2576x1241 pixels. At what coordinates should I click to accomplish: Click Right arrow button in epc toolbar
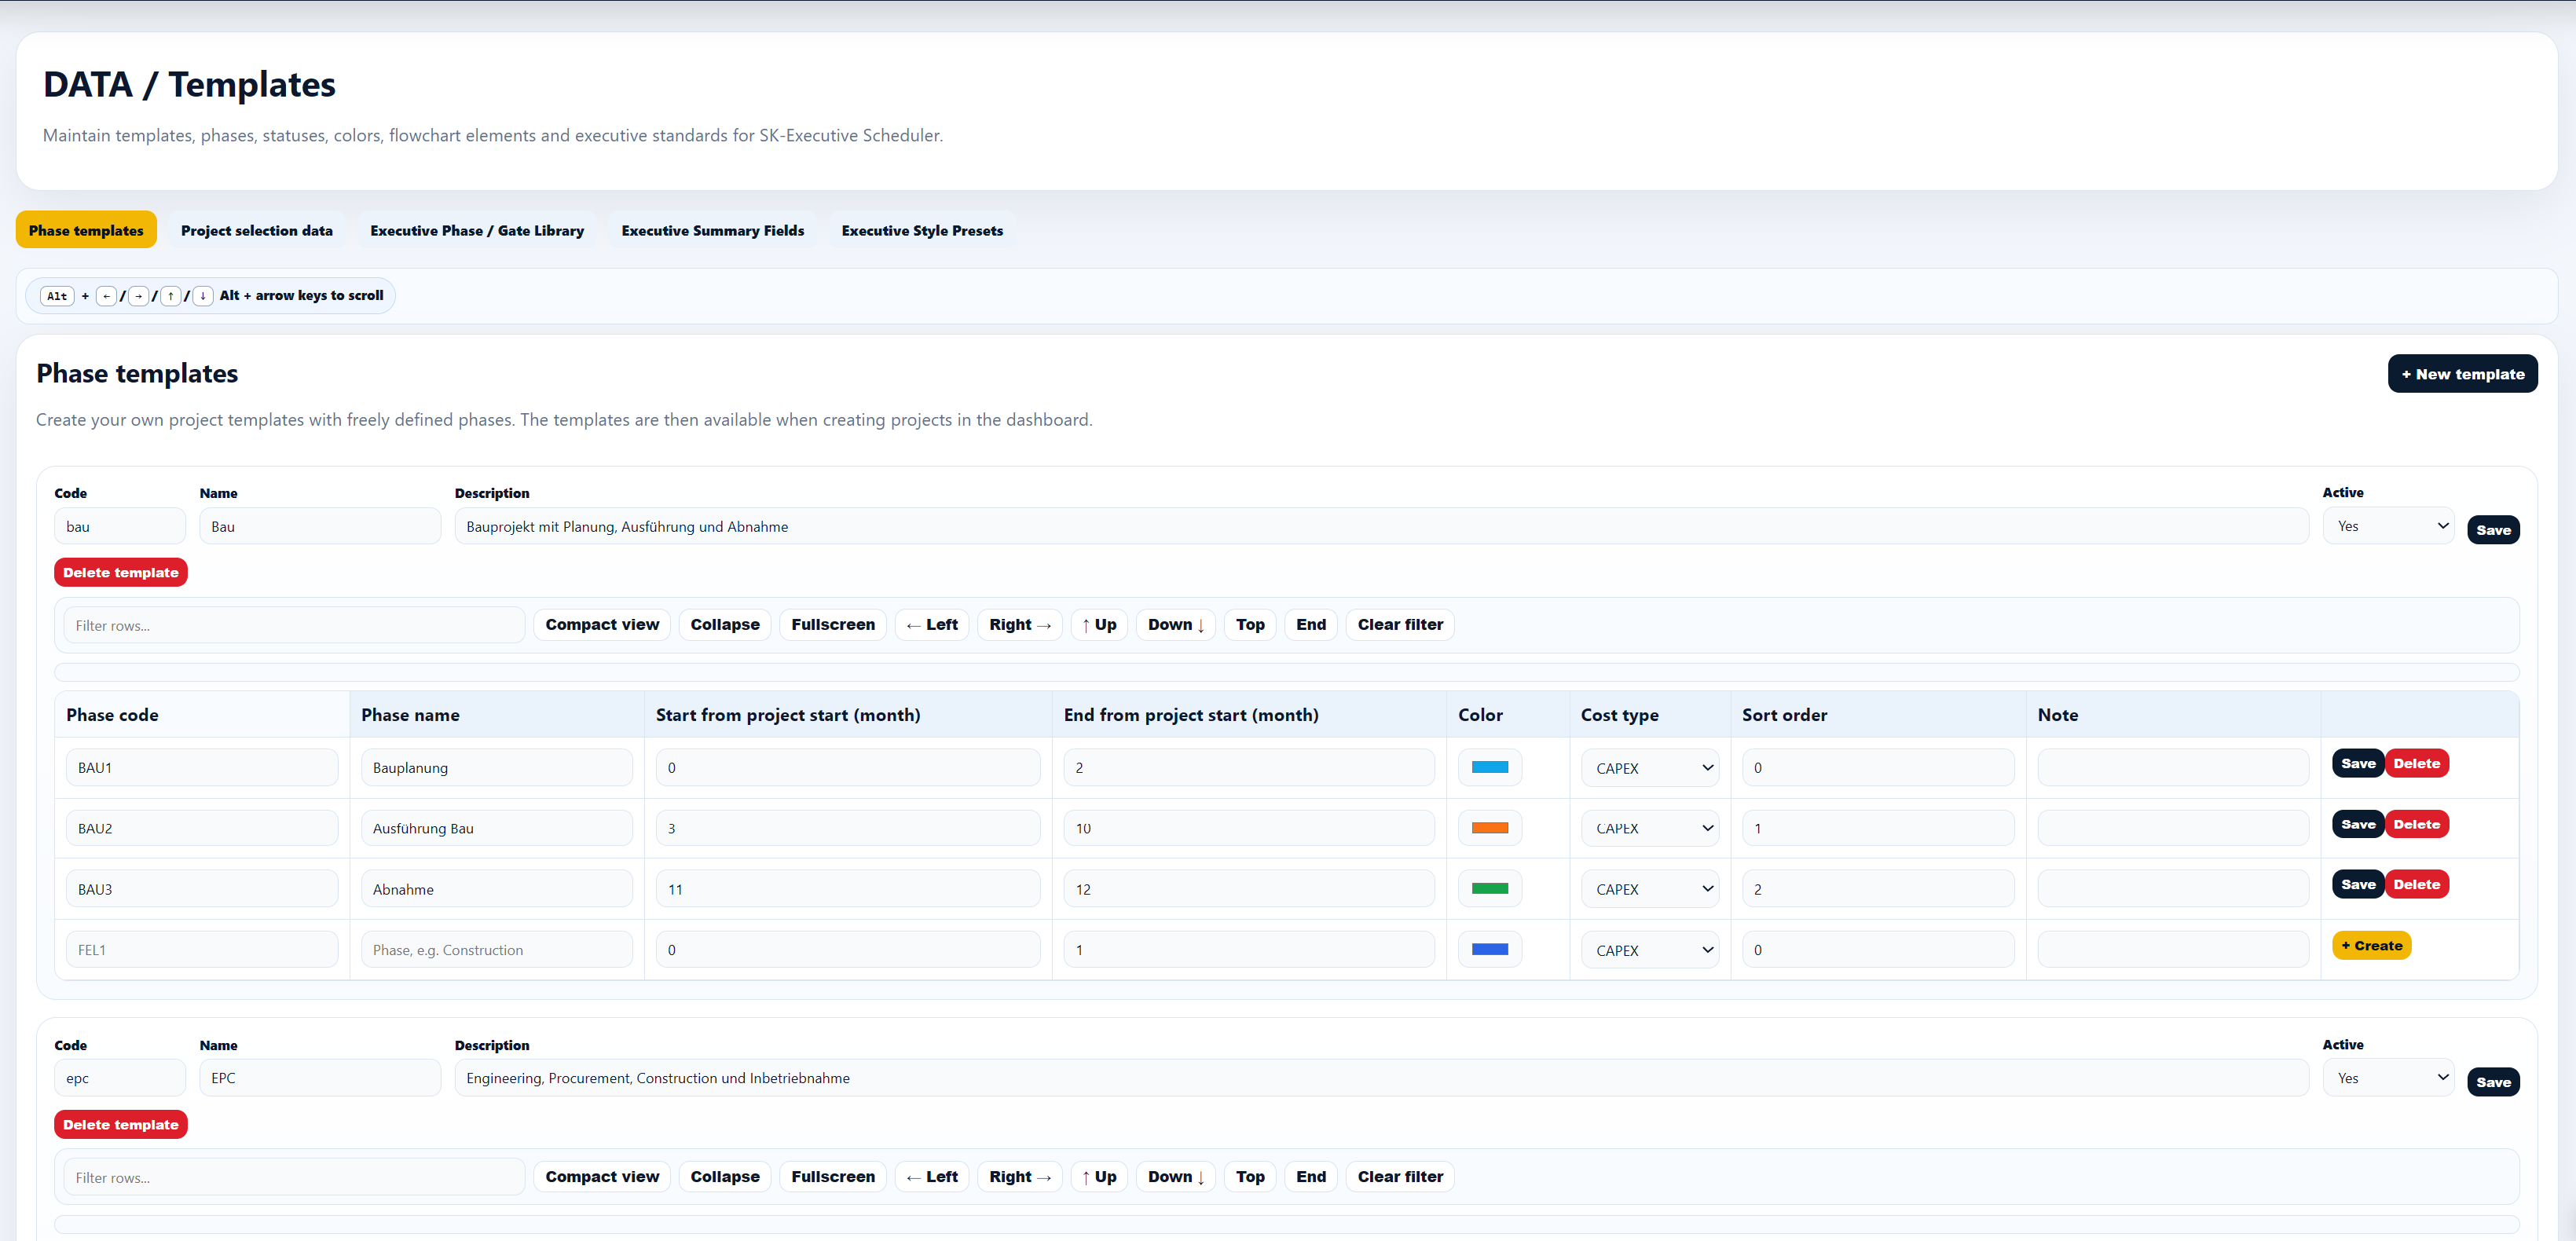(1020, 1176)
